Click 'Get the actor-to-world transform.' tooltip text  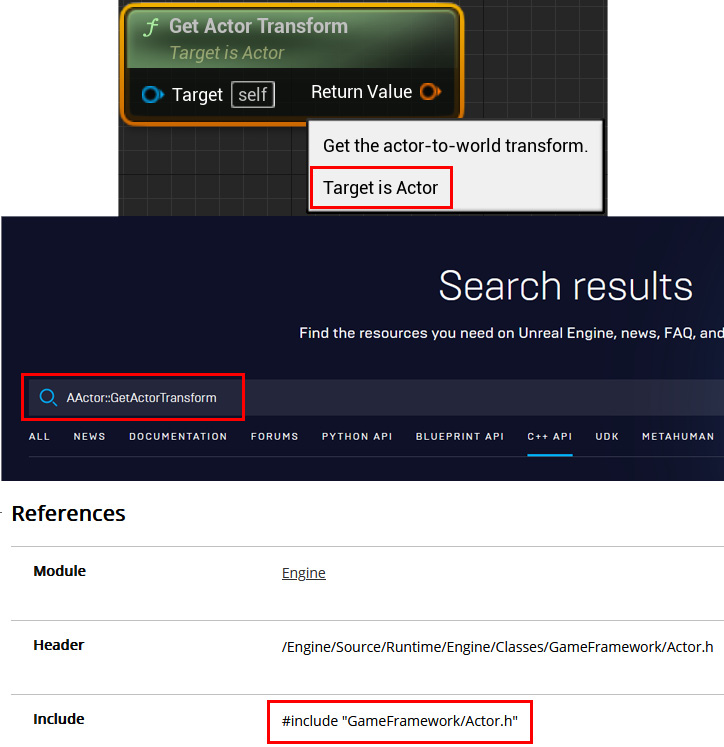point(455,146)
